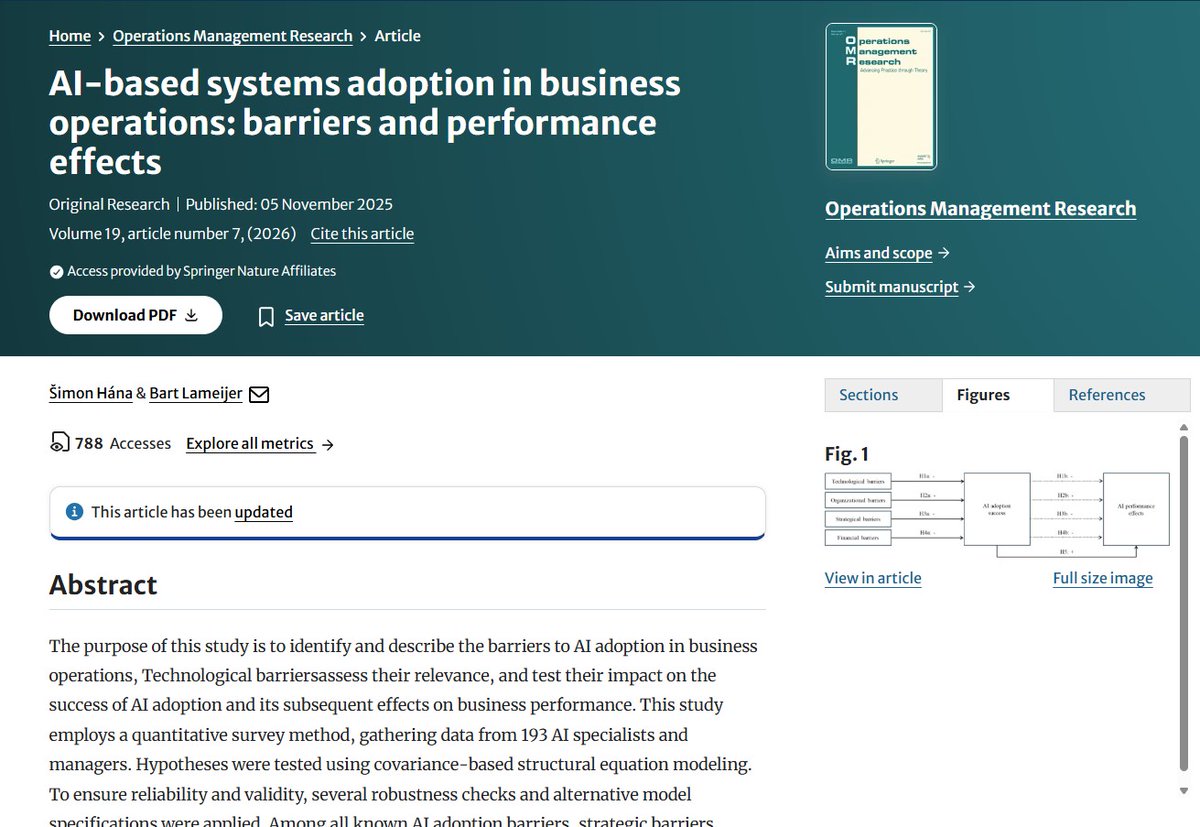The height and width of the screenshot is (827, 1200).
Task: Click the 'Published: 05 November 2025' text
Action: (289, 204)
